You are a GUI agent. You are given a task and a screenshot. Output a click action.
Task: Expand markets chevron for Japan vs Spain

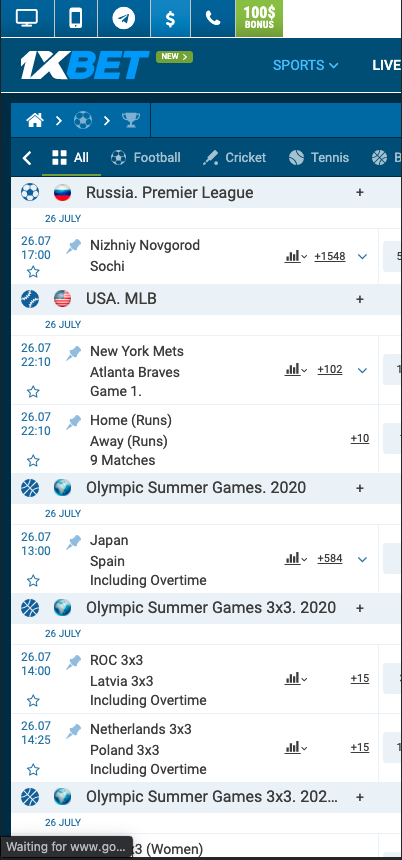pyautogui.click(x=362, y=559)
